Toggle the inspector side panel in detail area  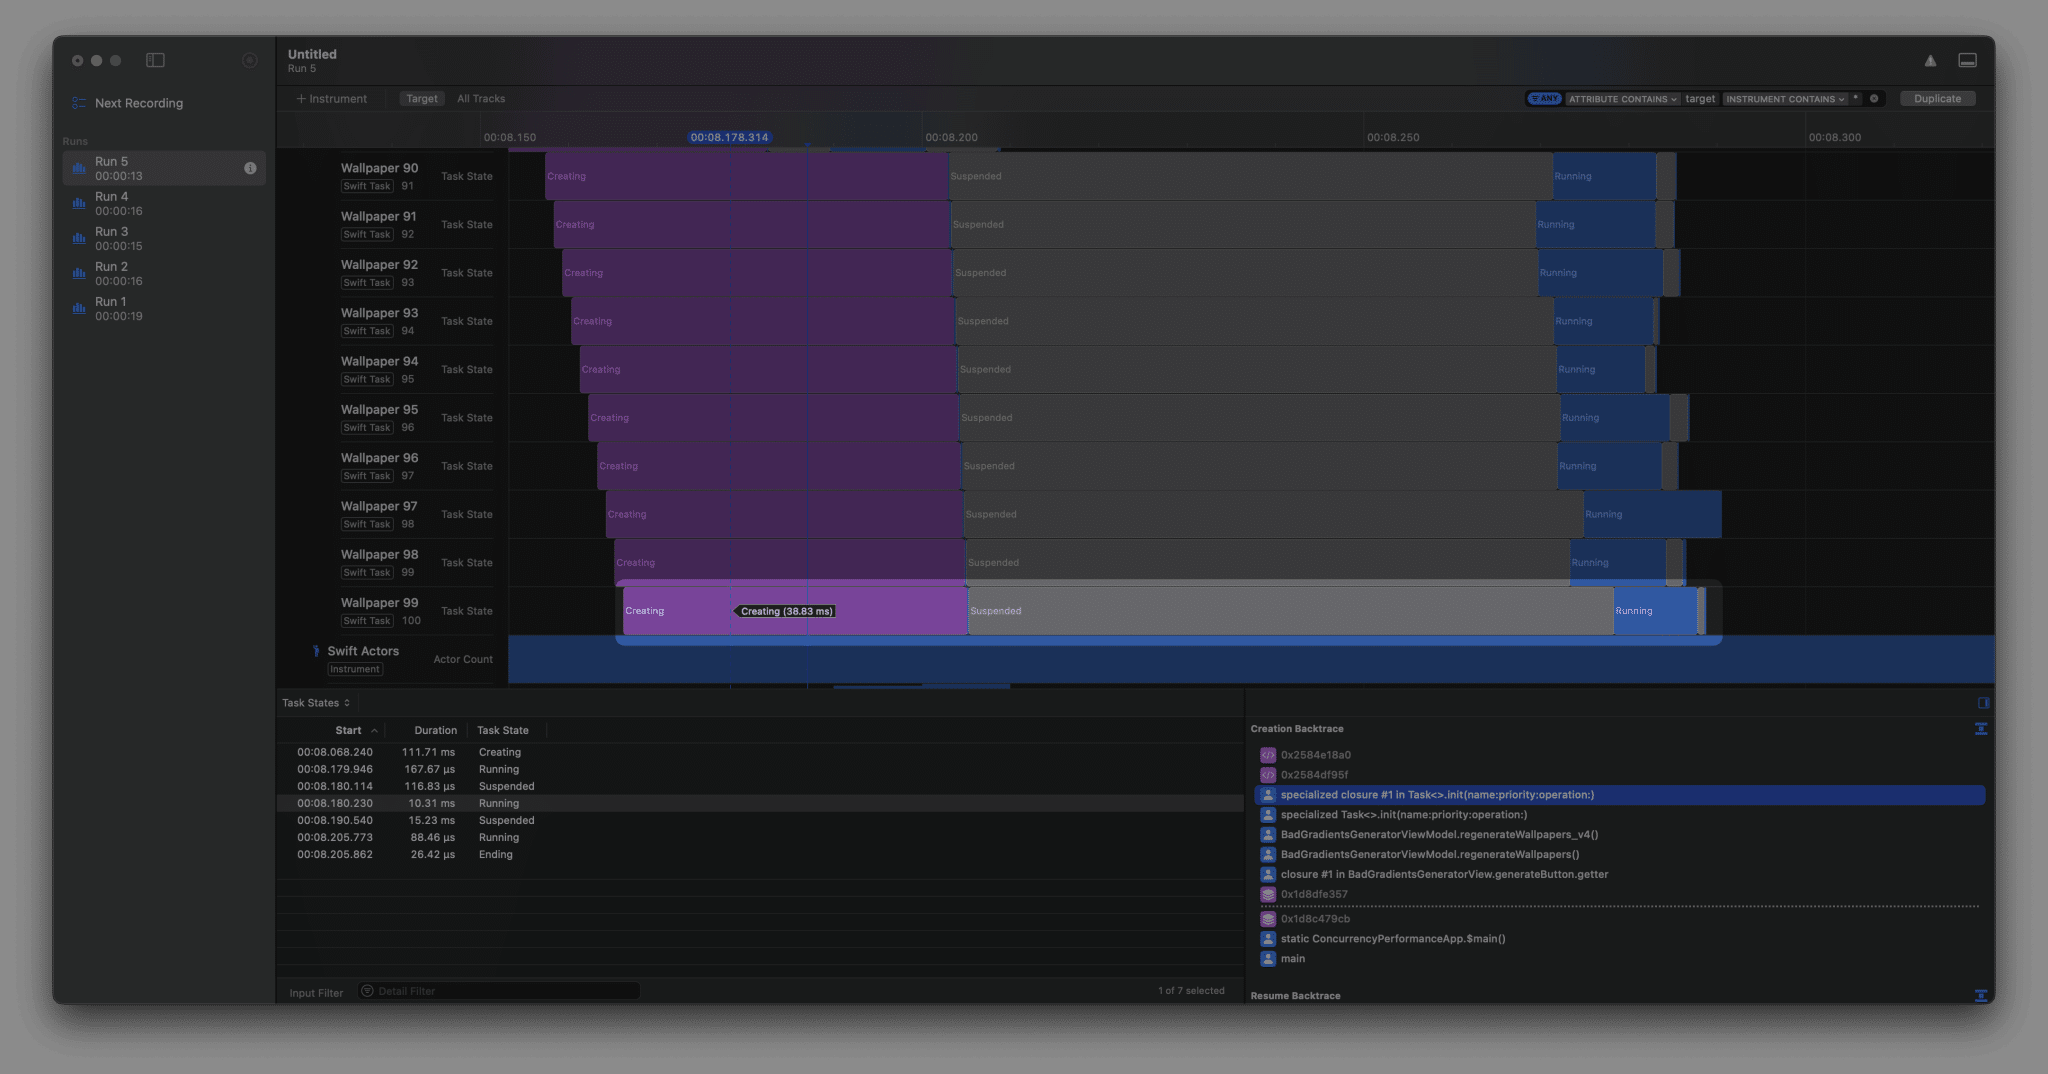tap(1983, 703)
